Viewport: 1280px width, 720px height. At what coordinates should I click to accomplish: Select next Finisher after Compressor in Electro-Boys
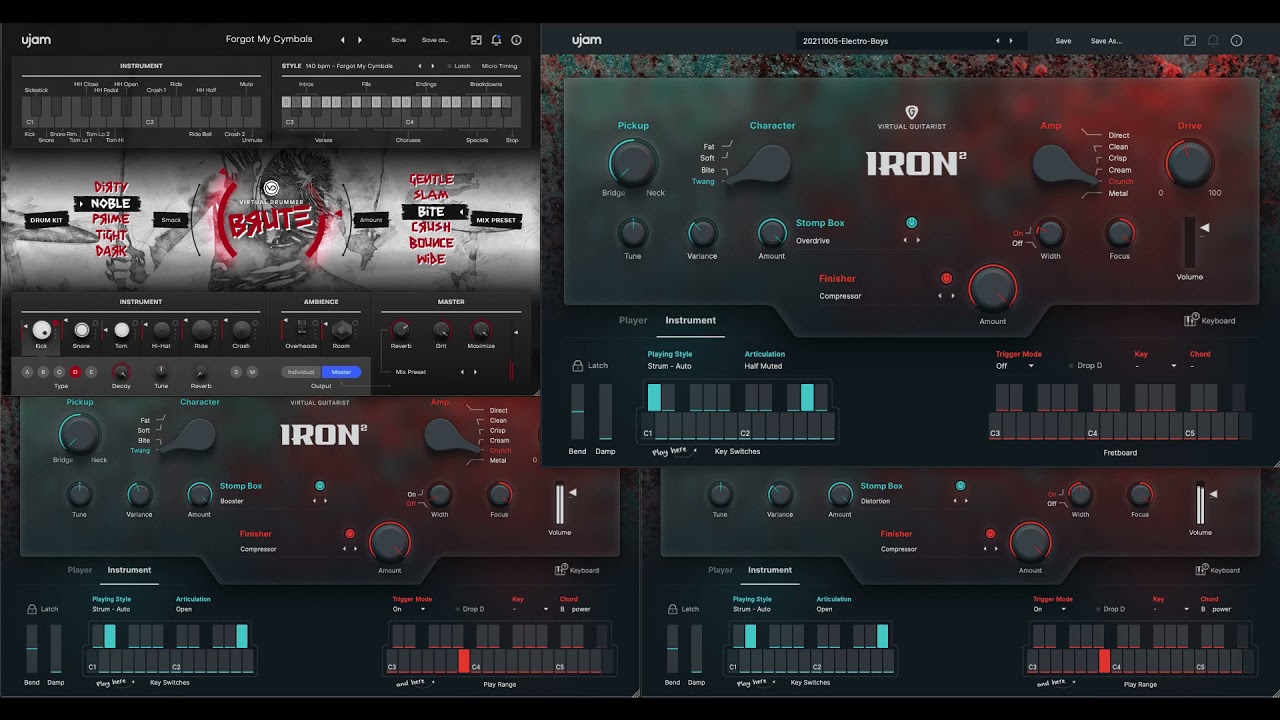coord(953,297)
